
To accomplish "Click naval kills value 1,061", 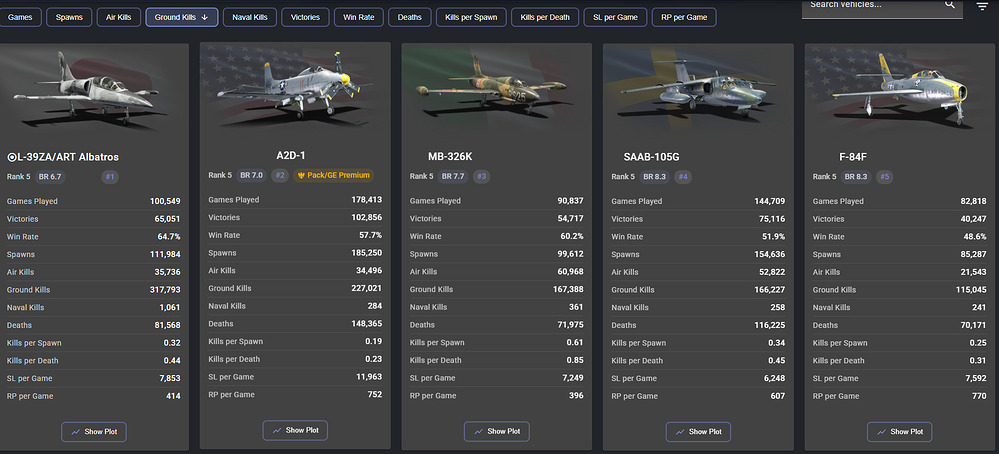I will click(x=170, y=308).
